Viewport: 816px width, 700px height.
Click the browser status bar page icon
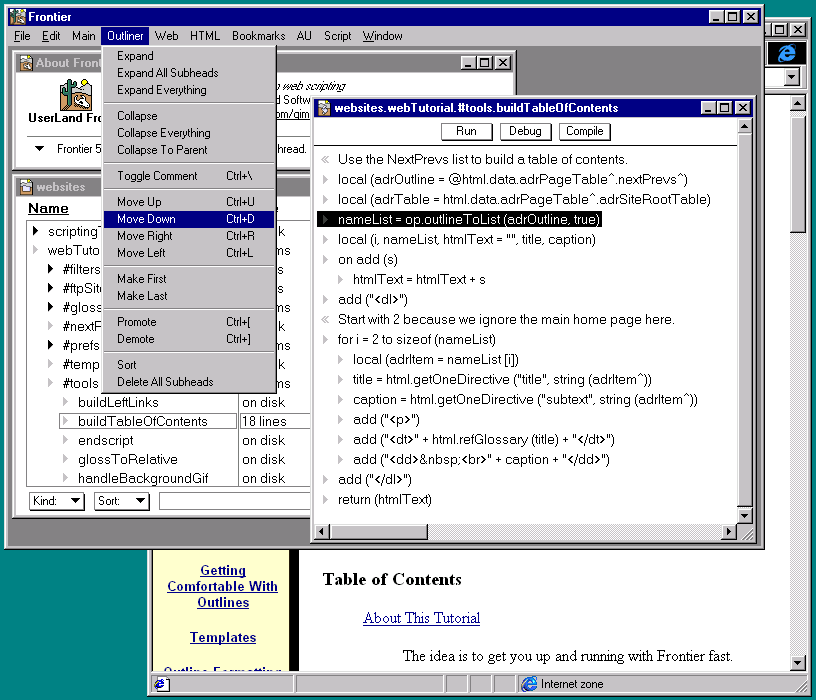coord(161,684)
